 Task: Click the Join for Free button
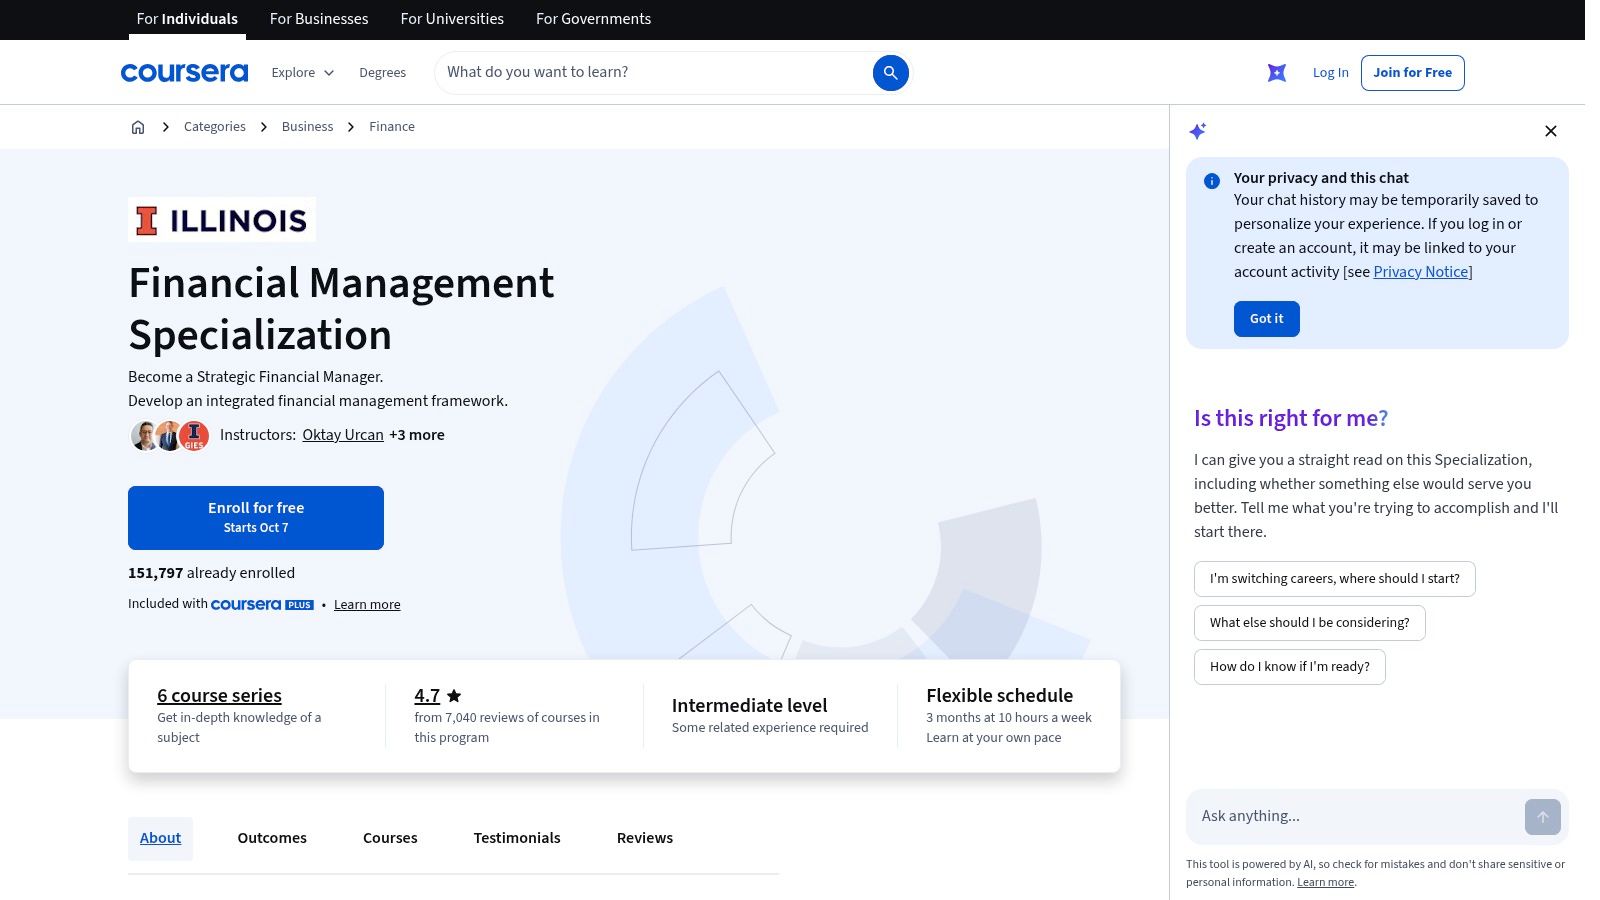[1412, 73]
